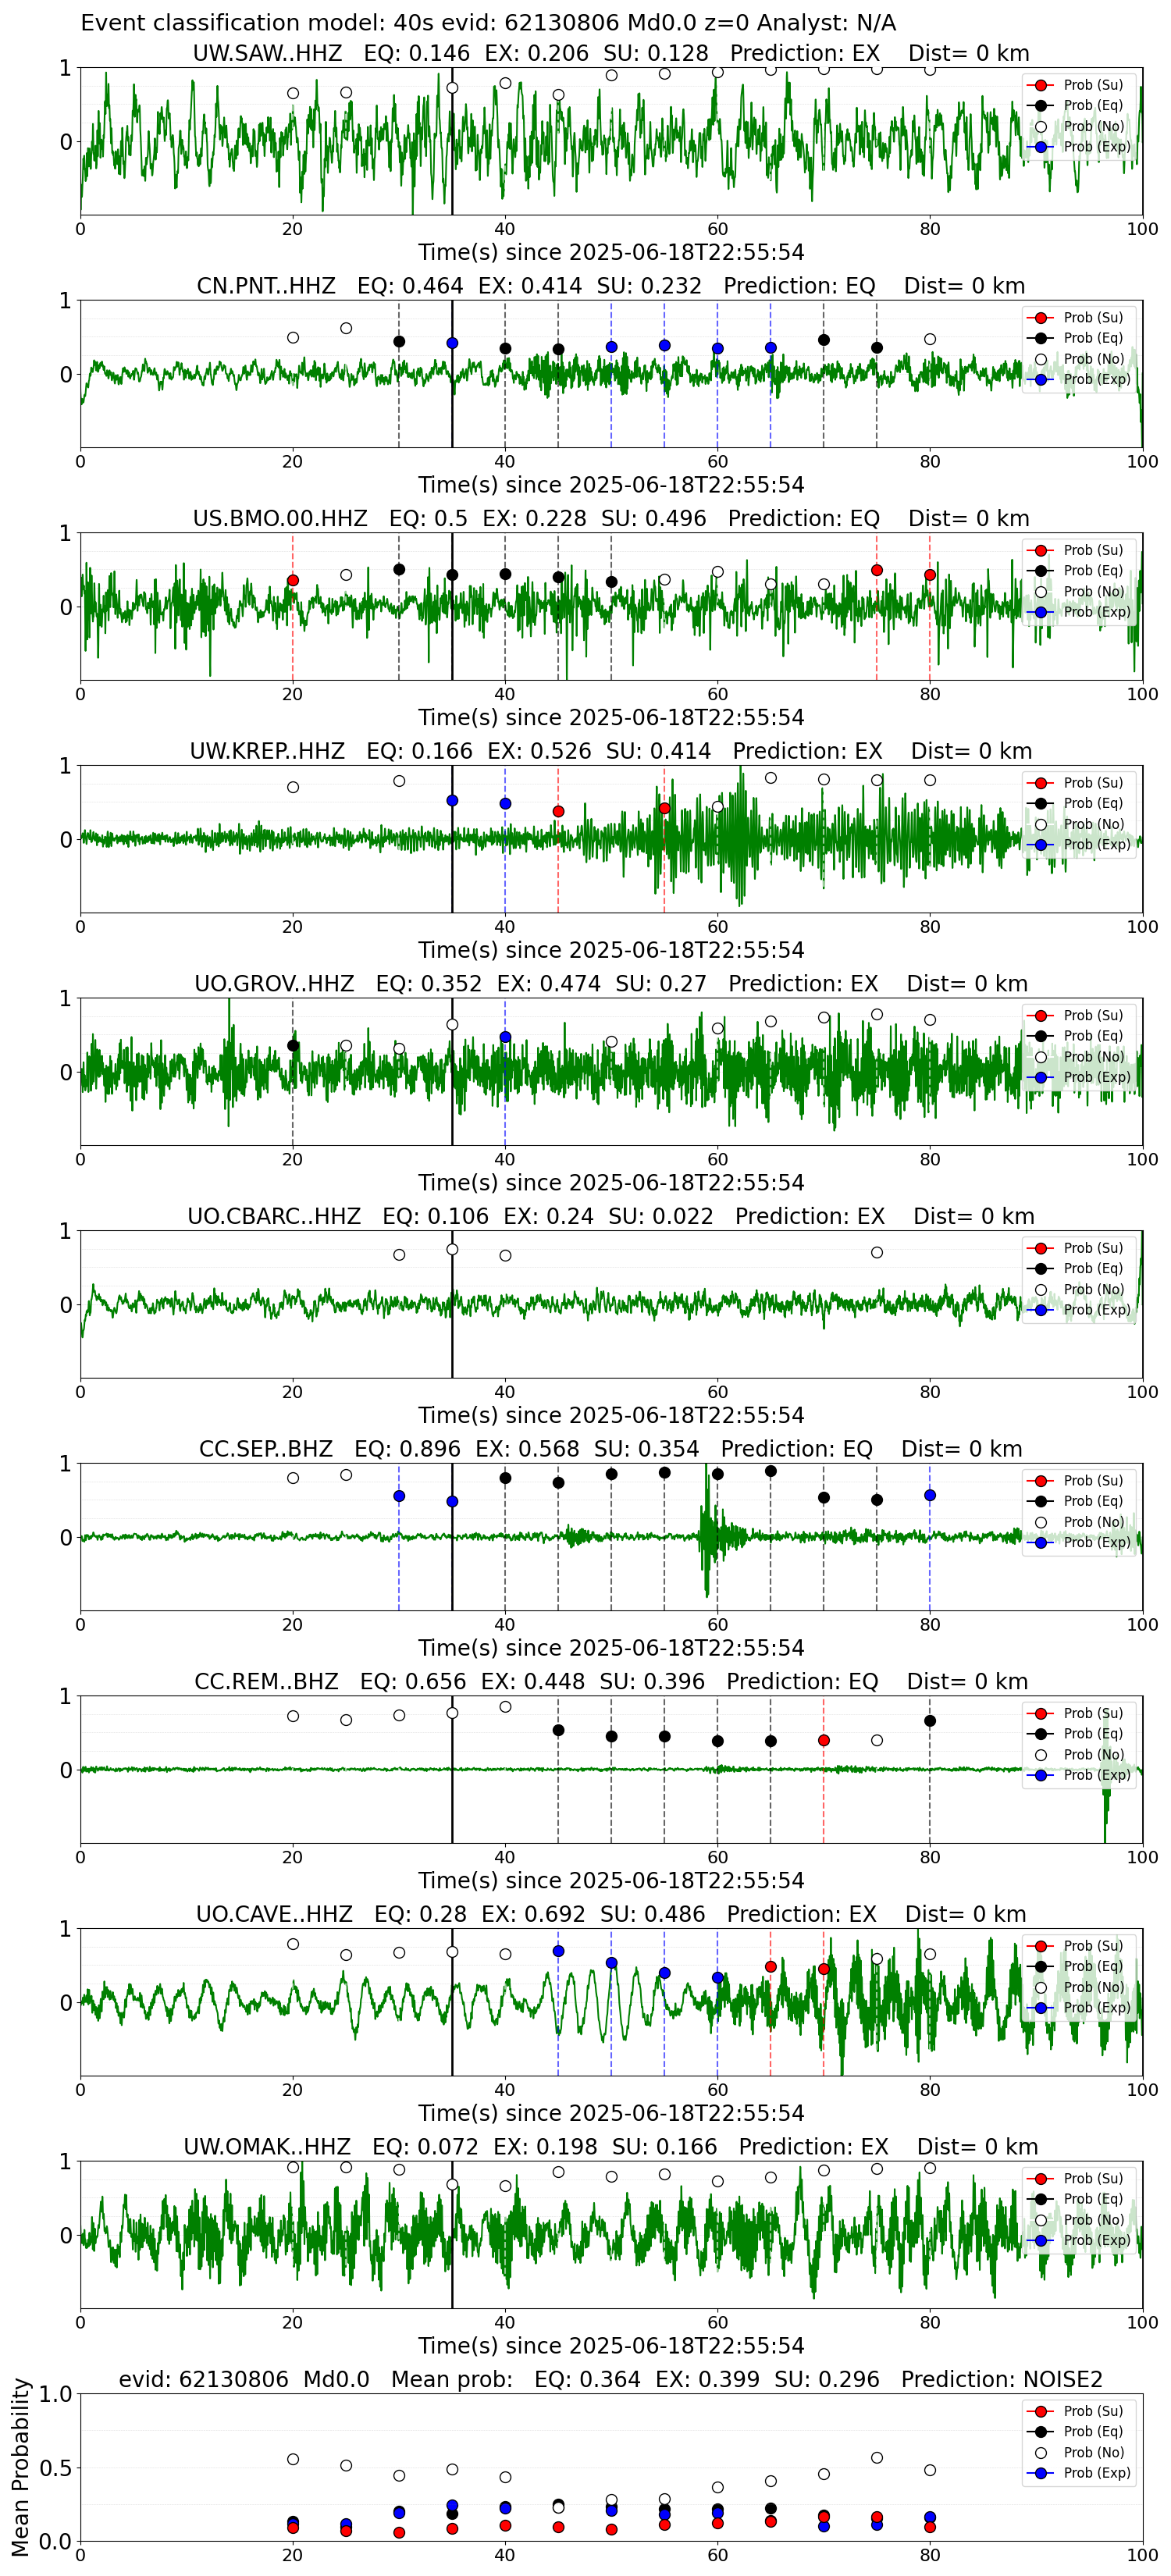
Task: Click the red marker at 55 s in UW.KREP panel
Action: pyautogui.click(x=664, y=808)
